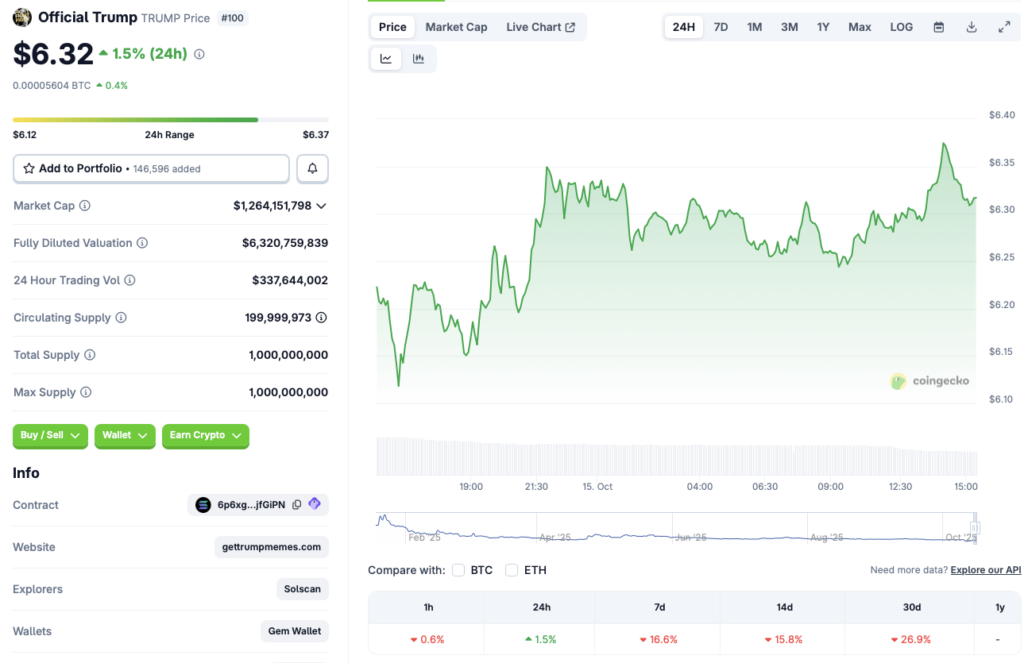Copy the contract address icon
Image resolution: width=1024 pixels, height=663 pixels.
coord(296,505)
